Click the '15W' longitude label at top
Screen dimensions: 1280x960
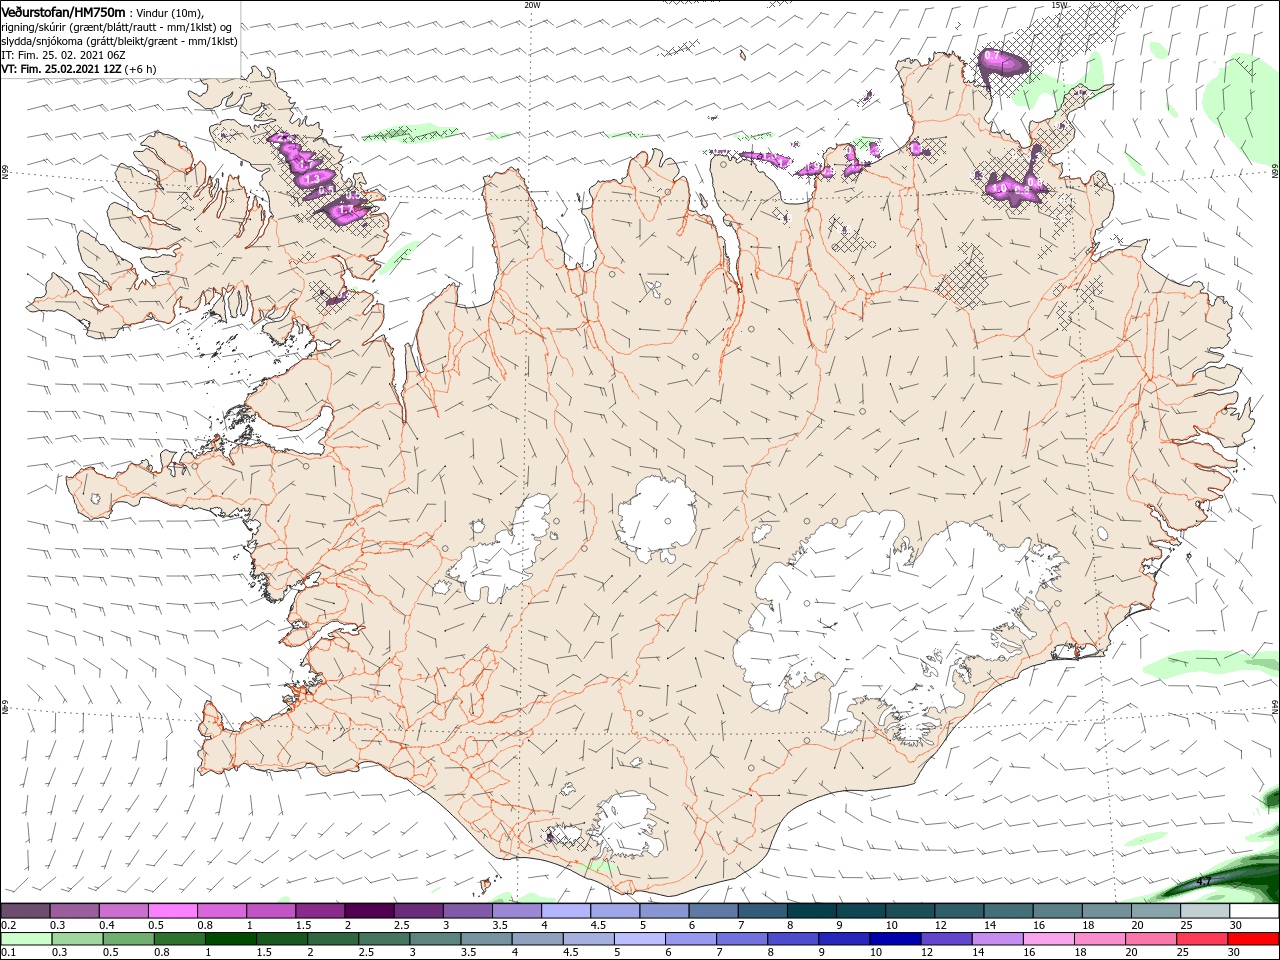[x=1059, y=4]
